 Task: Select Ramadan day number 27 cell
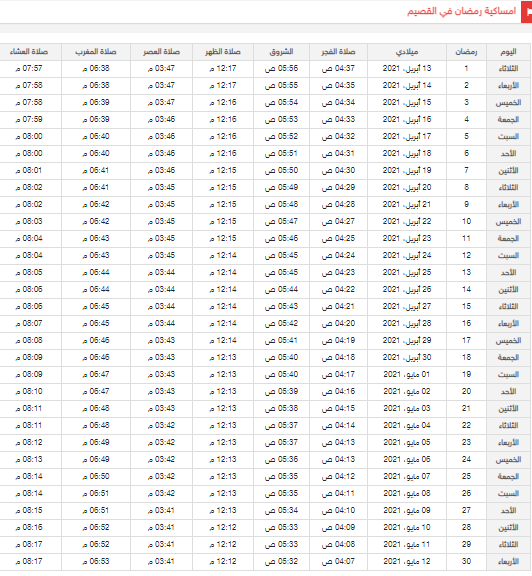coord(466,510)
